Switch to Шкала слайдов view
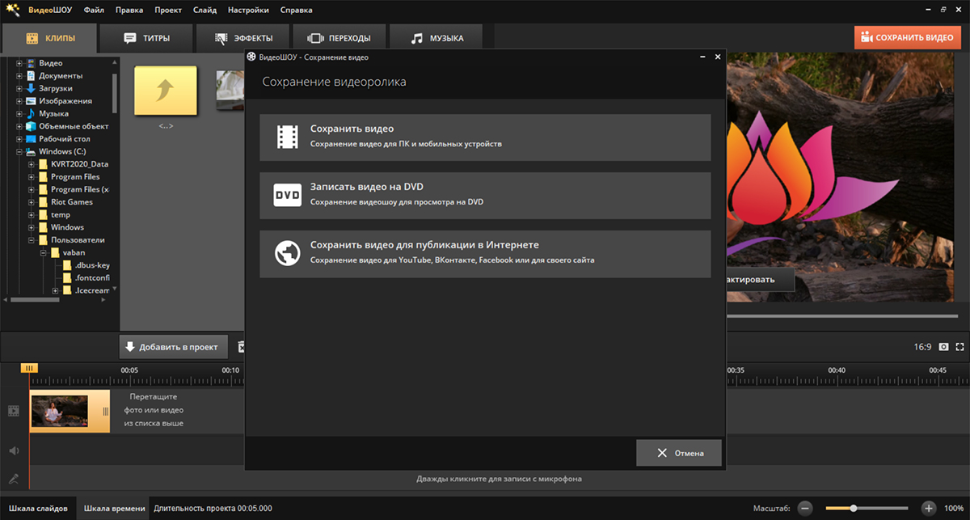The image size is (970, 520). (x=38, y=508)
